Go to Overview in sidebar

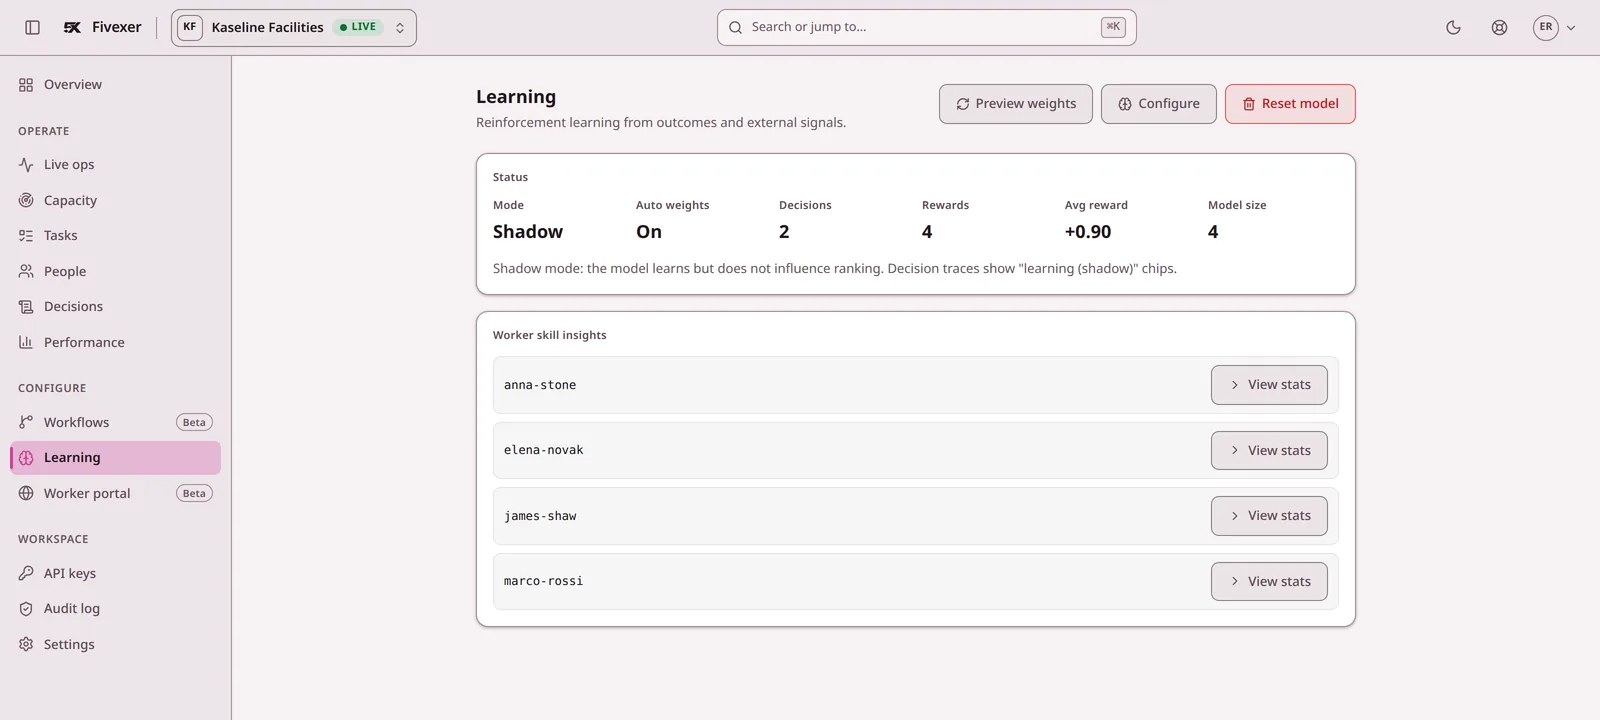point(115,85)
